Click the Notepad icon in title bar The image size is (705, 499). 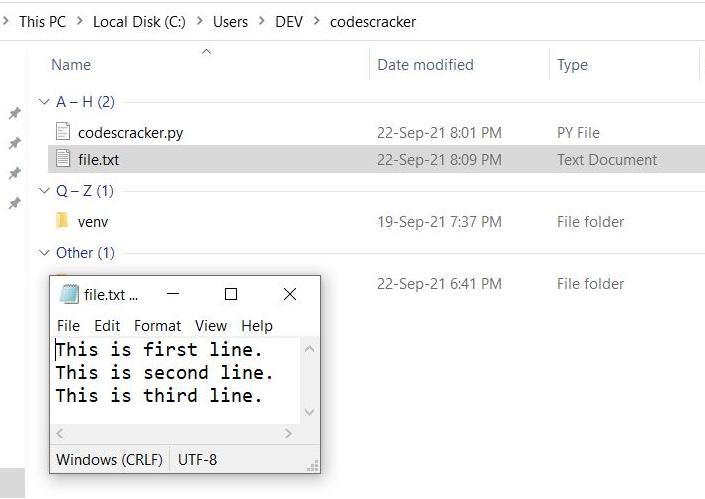coord(69,294)
